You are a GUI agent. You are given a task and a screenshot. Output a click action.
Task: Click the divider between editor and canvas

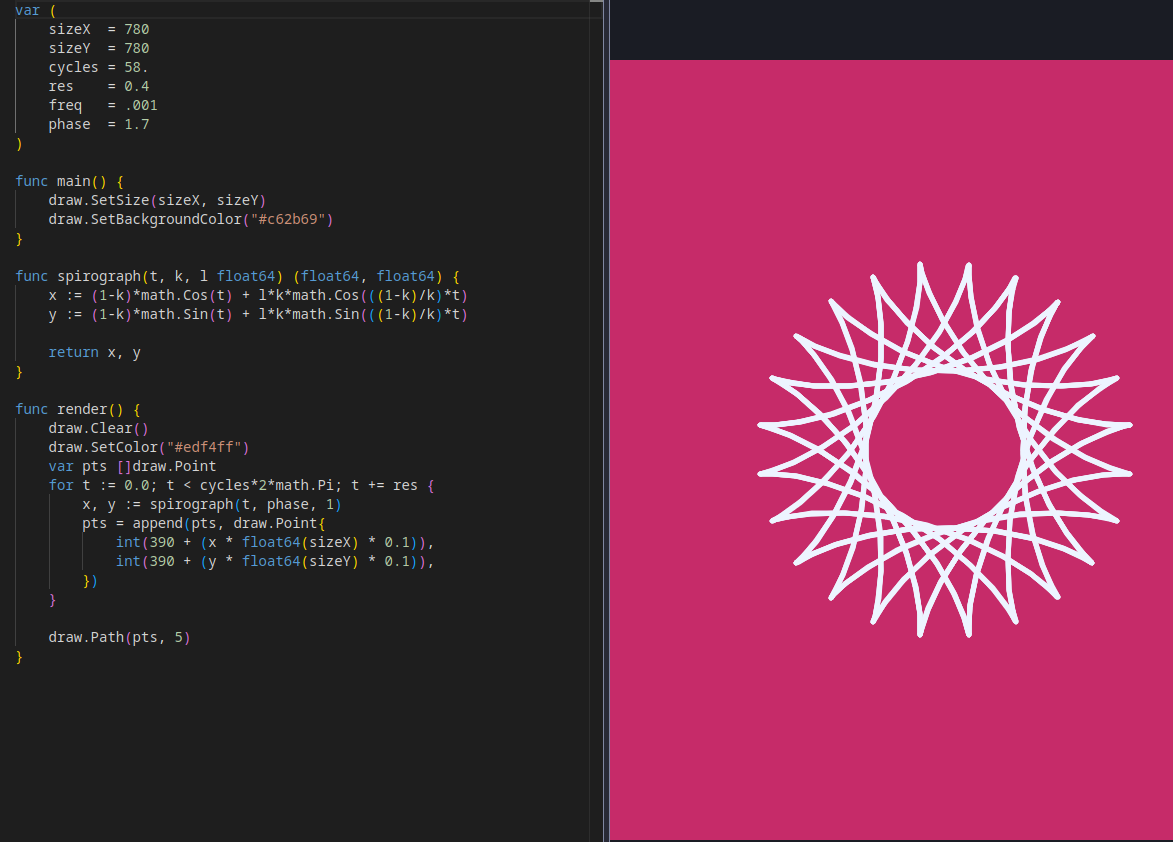pos(607,421)
